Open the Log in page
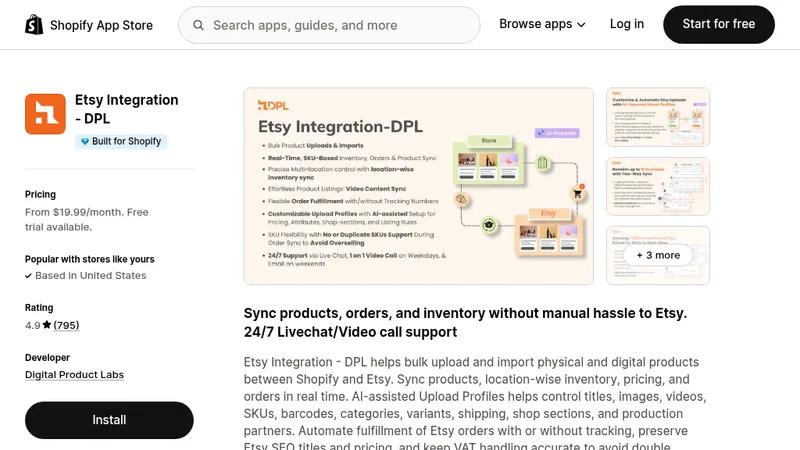The height and width of the screenshot is (450, 800). coord(627,24)
